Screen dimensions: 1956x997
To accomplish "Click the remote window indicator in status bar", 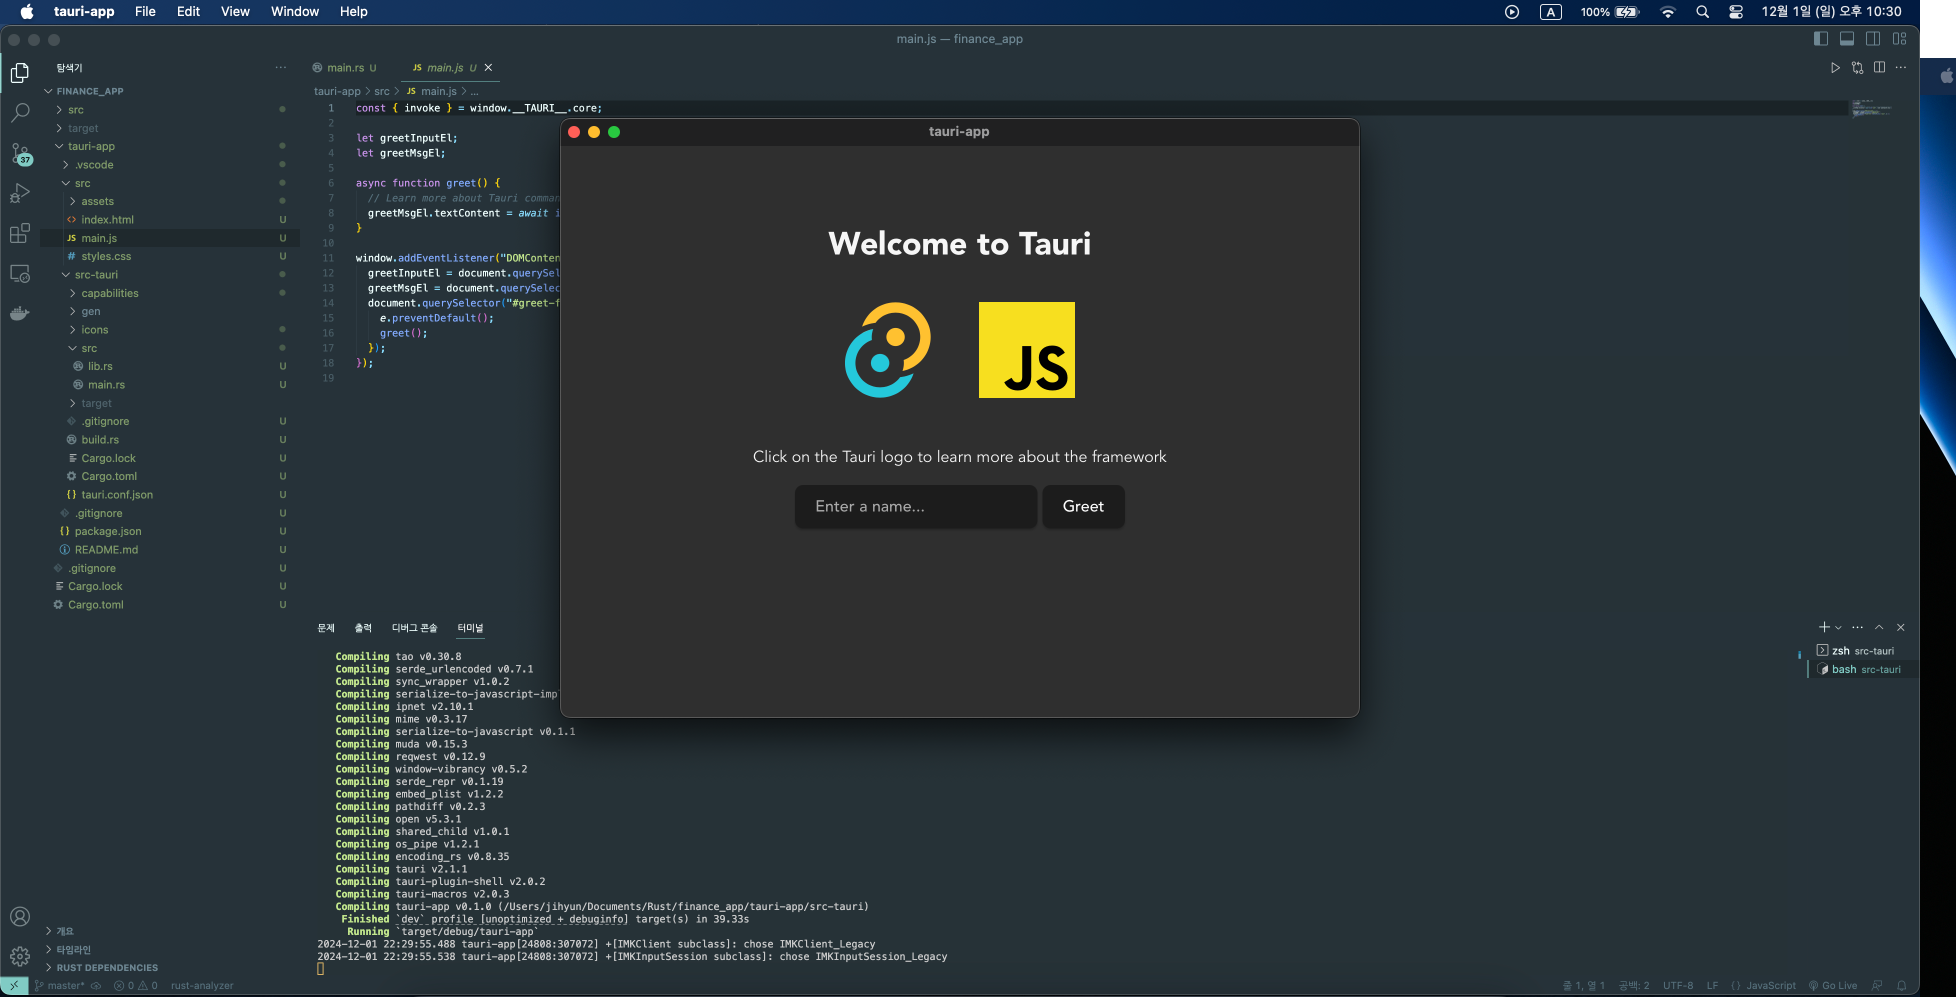I will tap(14, 985).
